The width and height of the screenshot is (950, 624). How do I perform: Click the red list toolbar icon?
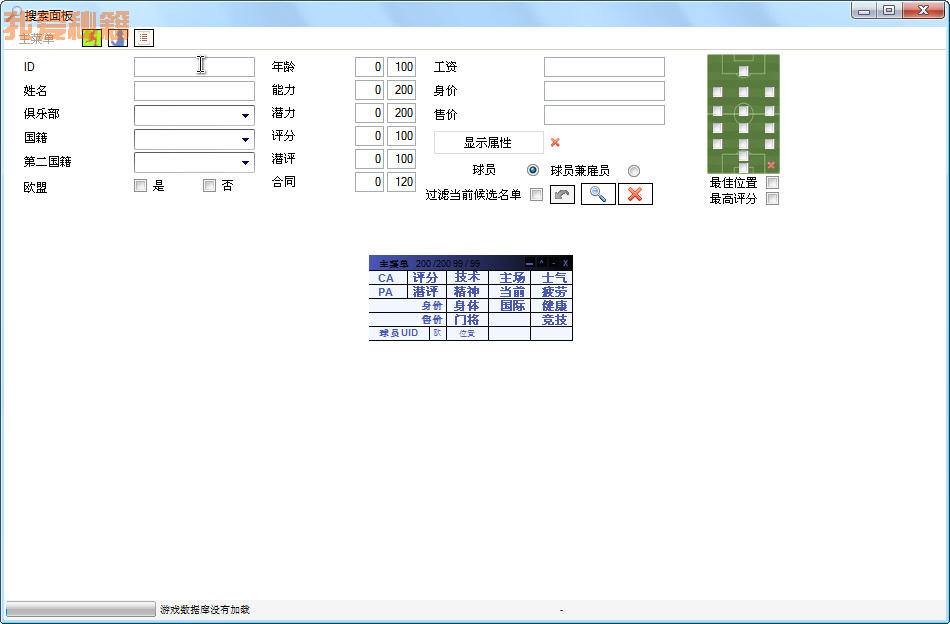click(x=144, y=38)
